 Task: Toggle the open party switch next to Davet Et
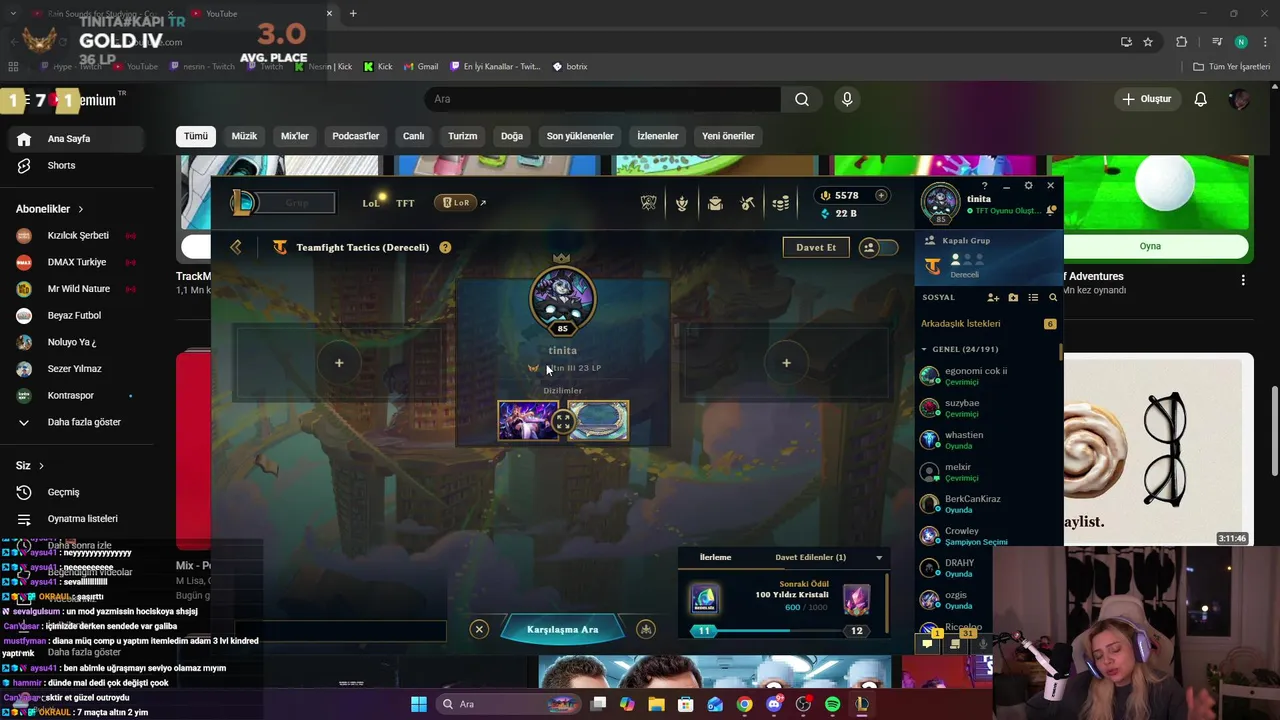[879, 247]
